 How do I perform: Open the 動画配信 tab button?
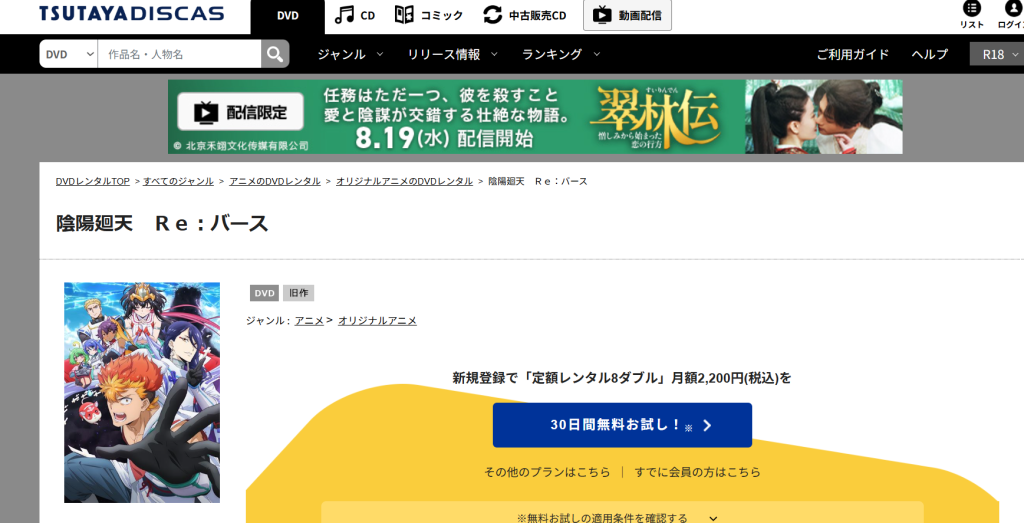627,15
